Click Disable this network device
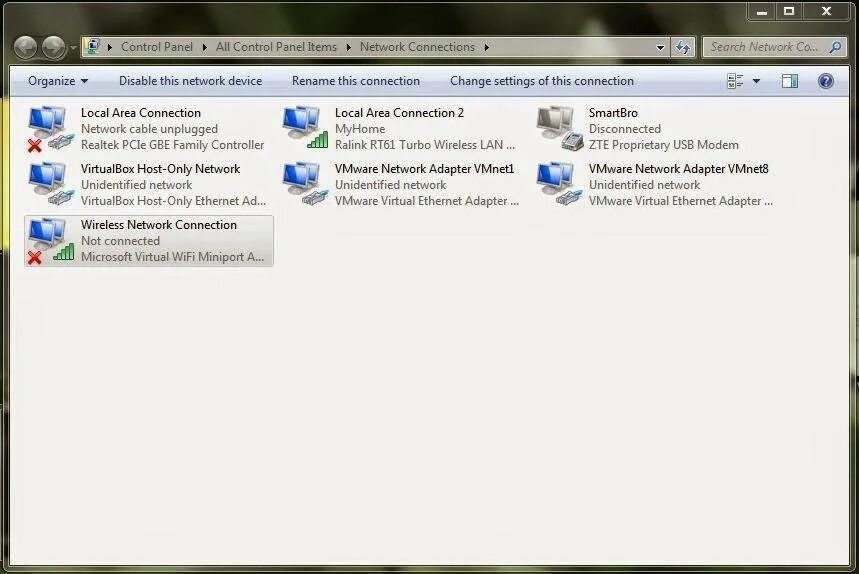This screenshot has width=859, height=574. pos(191,81)
